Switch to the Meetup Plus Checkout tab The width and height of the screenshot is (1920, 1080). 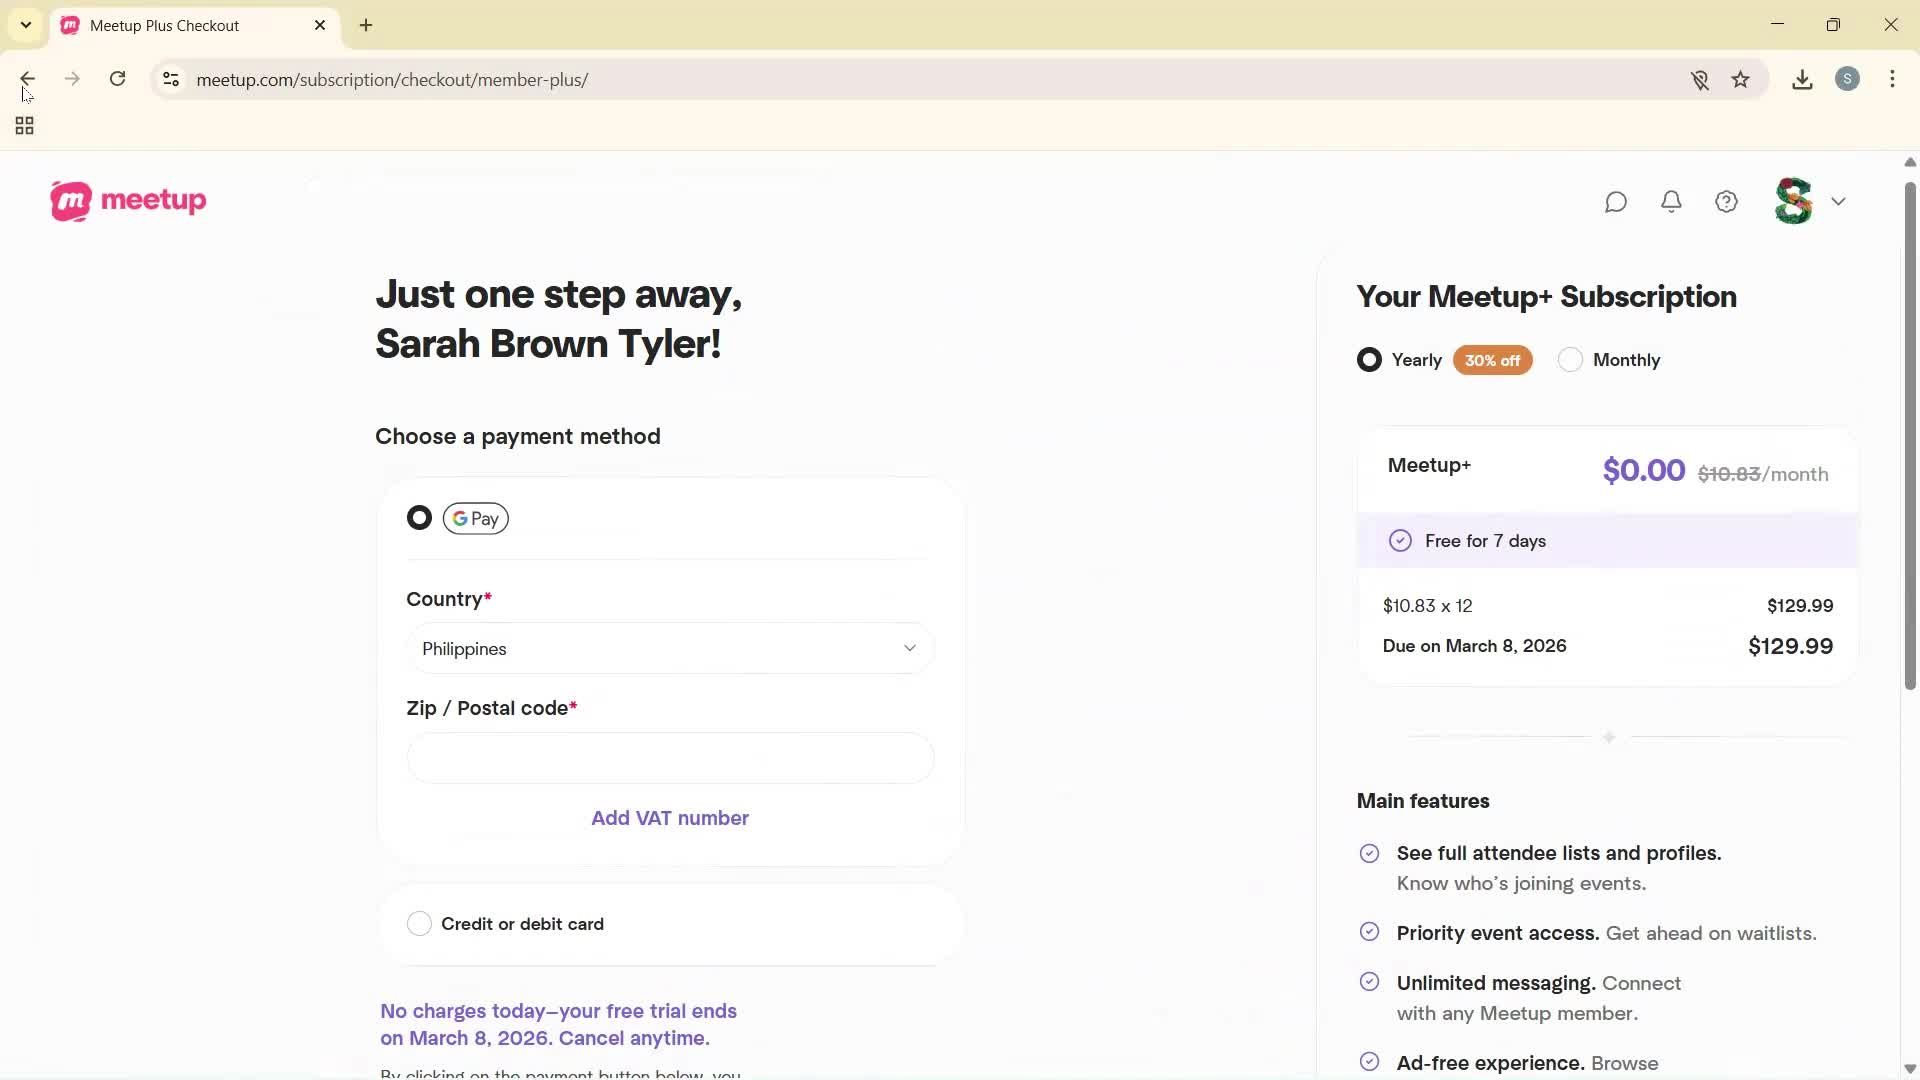[165, 26]
